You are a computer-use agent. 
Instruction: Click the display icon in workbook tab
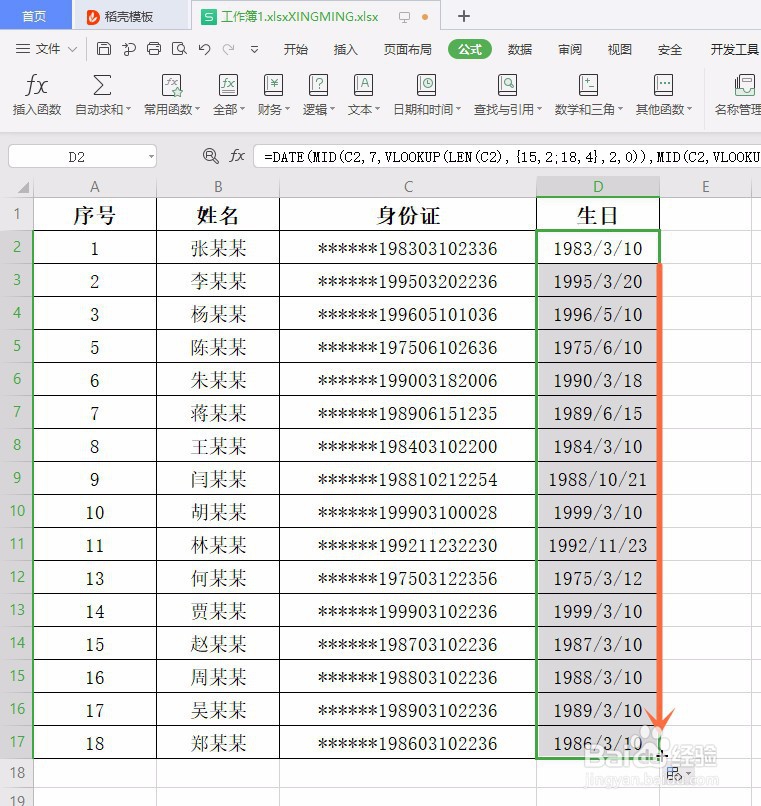[x=405, y=17]
